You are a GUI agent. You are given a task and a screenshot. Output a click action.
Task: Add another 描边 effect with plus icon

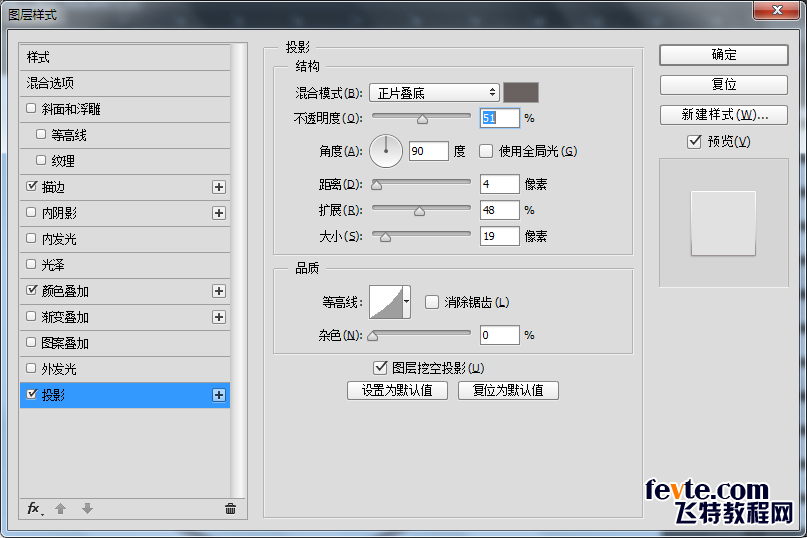(219, 187)
